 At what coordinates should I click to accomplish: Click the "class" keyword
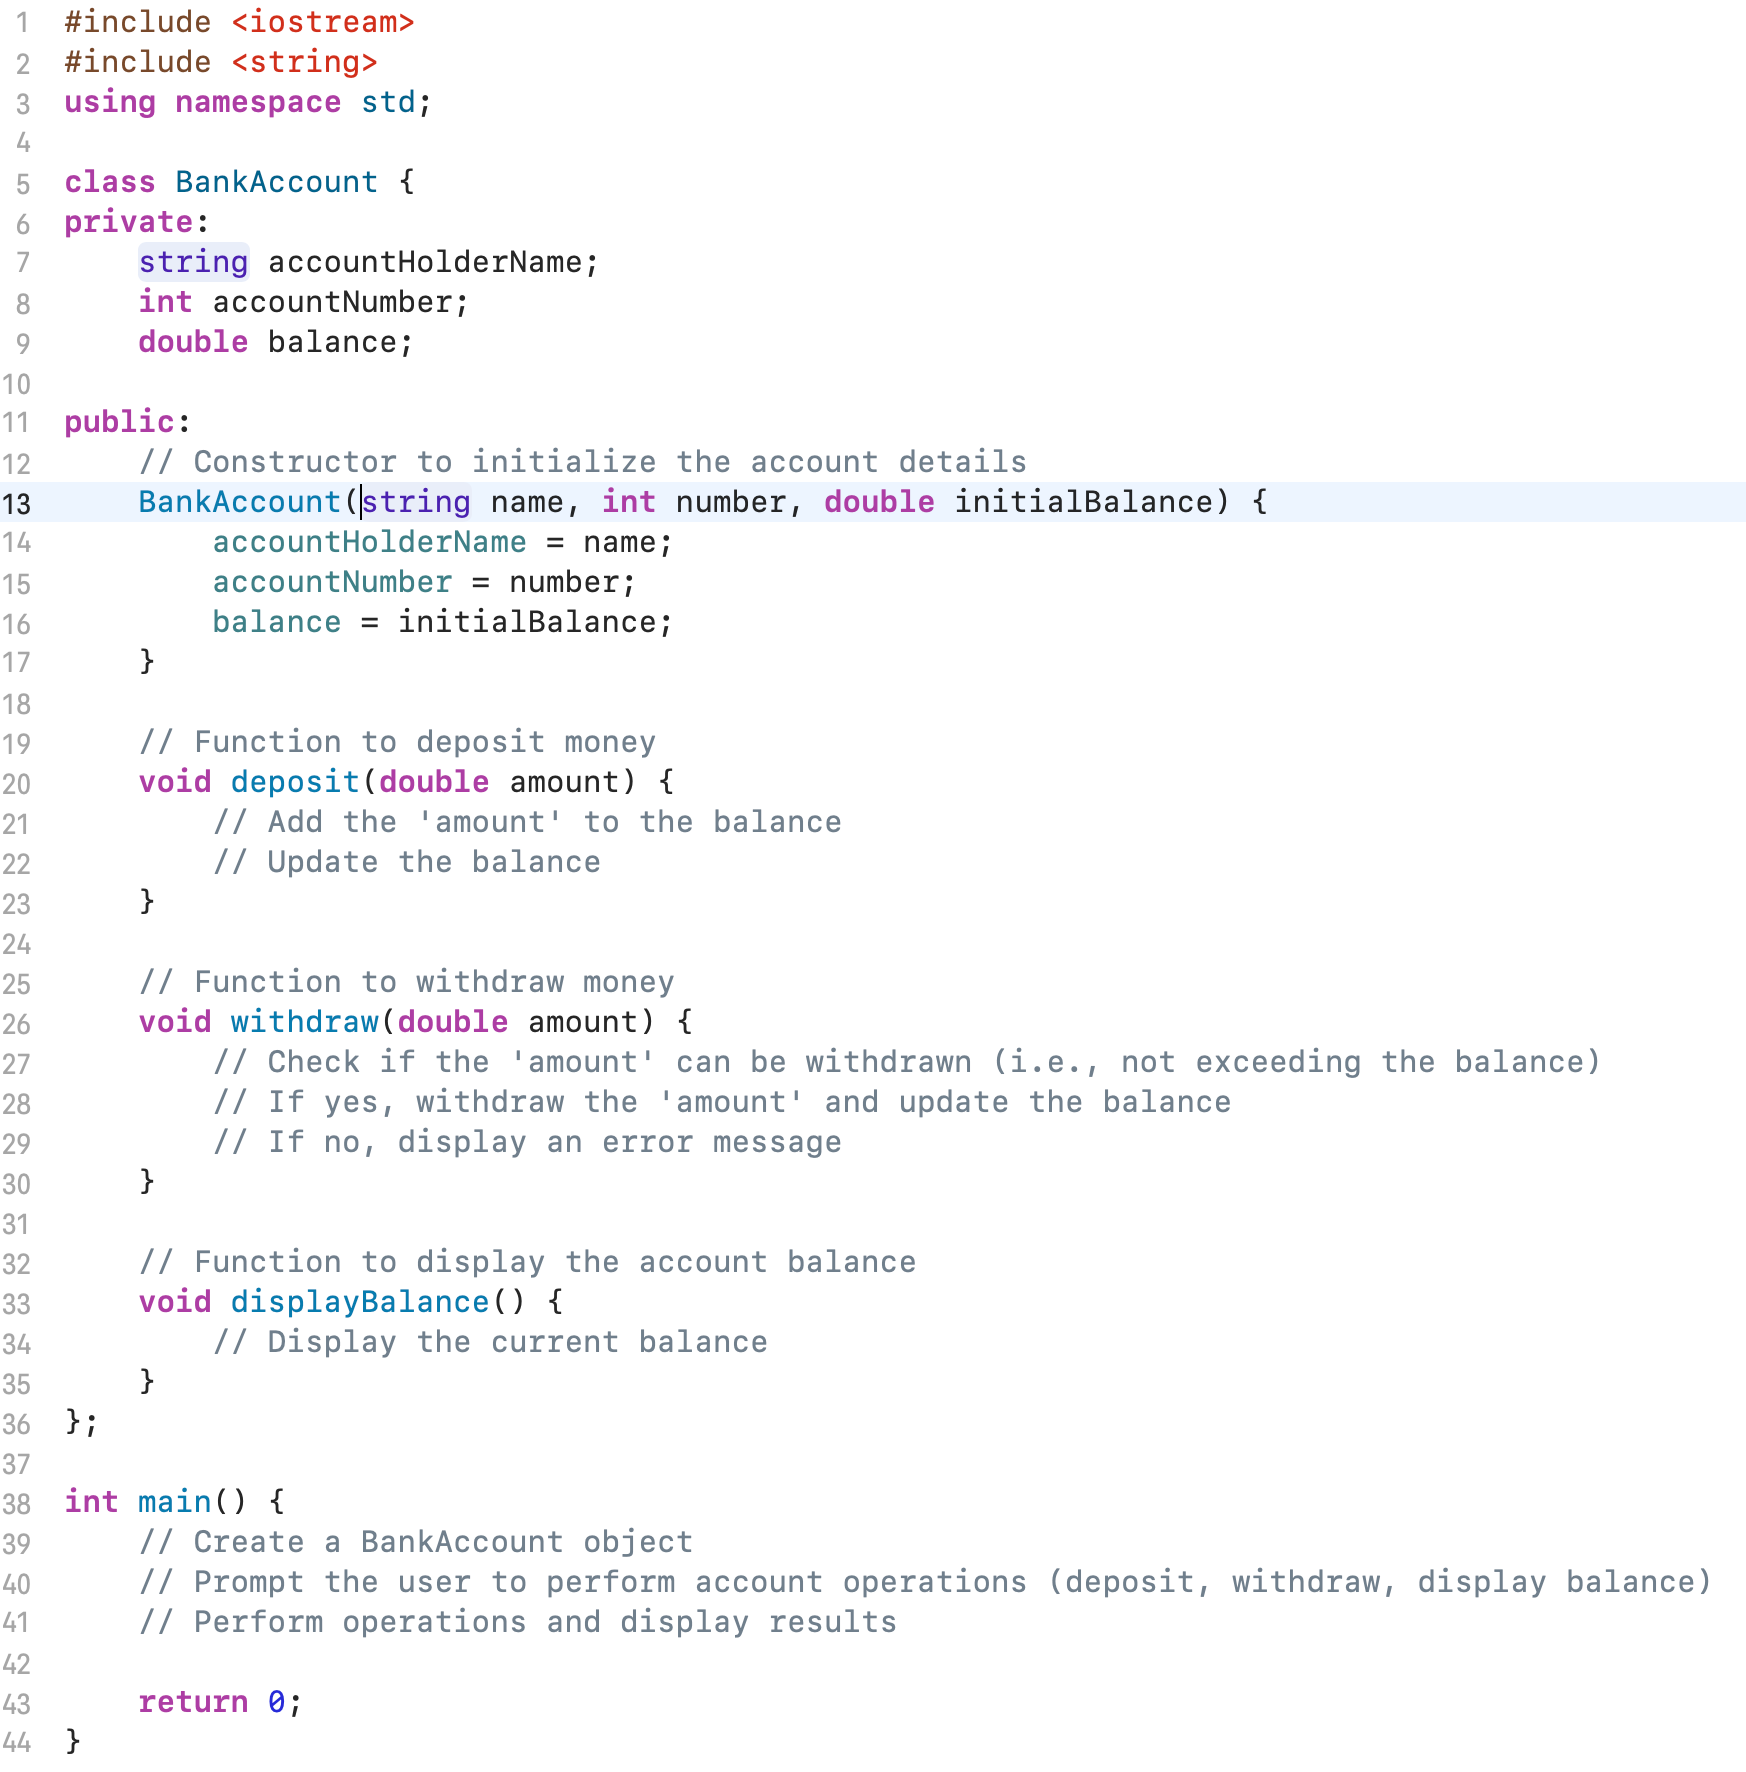click(x=110, y=182)
